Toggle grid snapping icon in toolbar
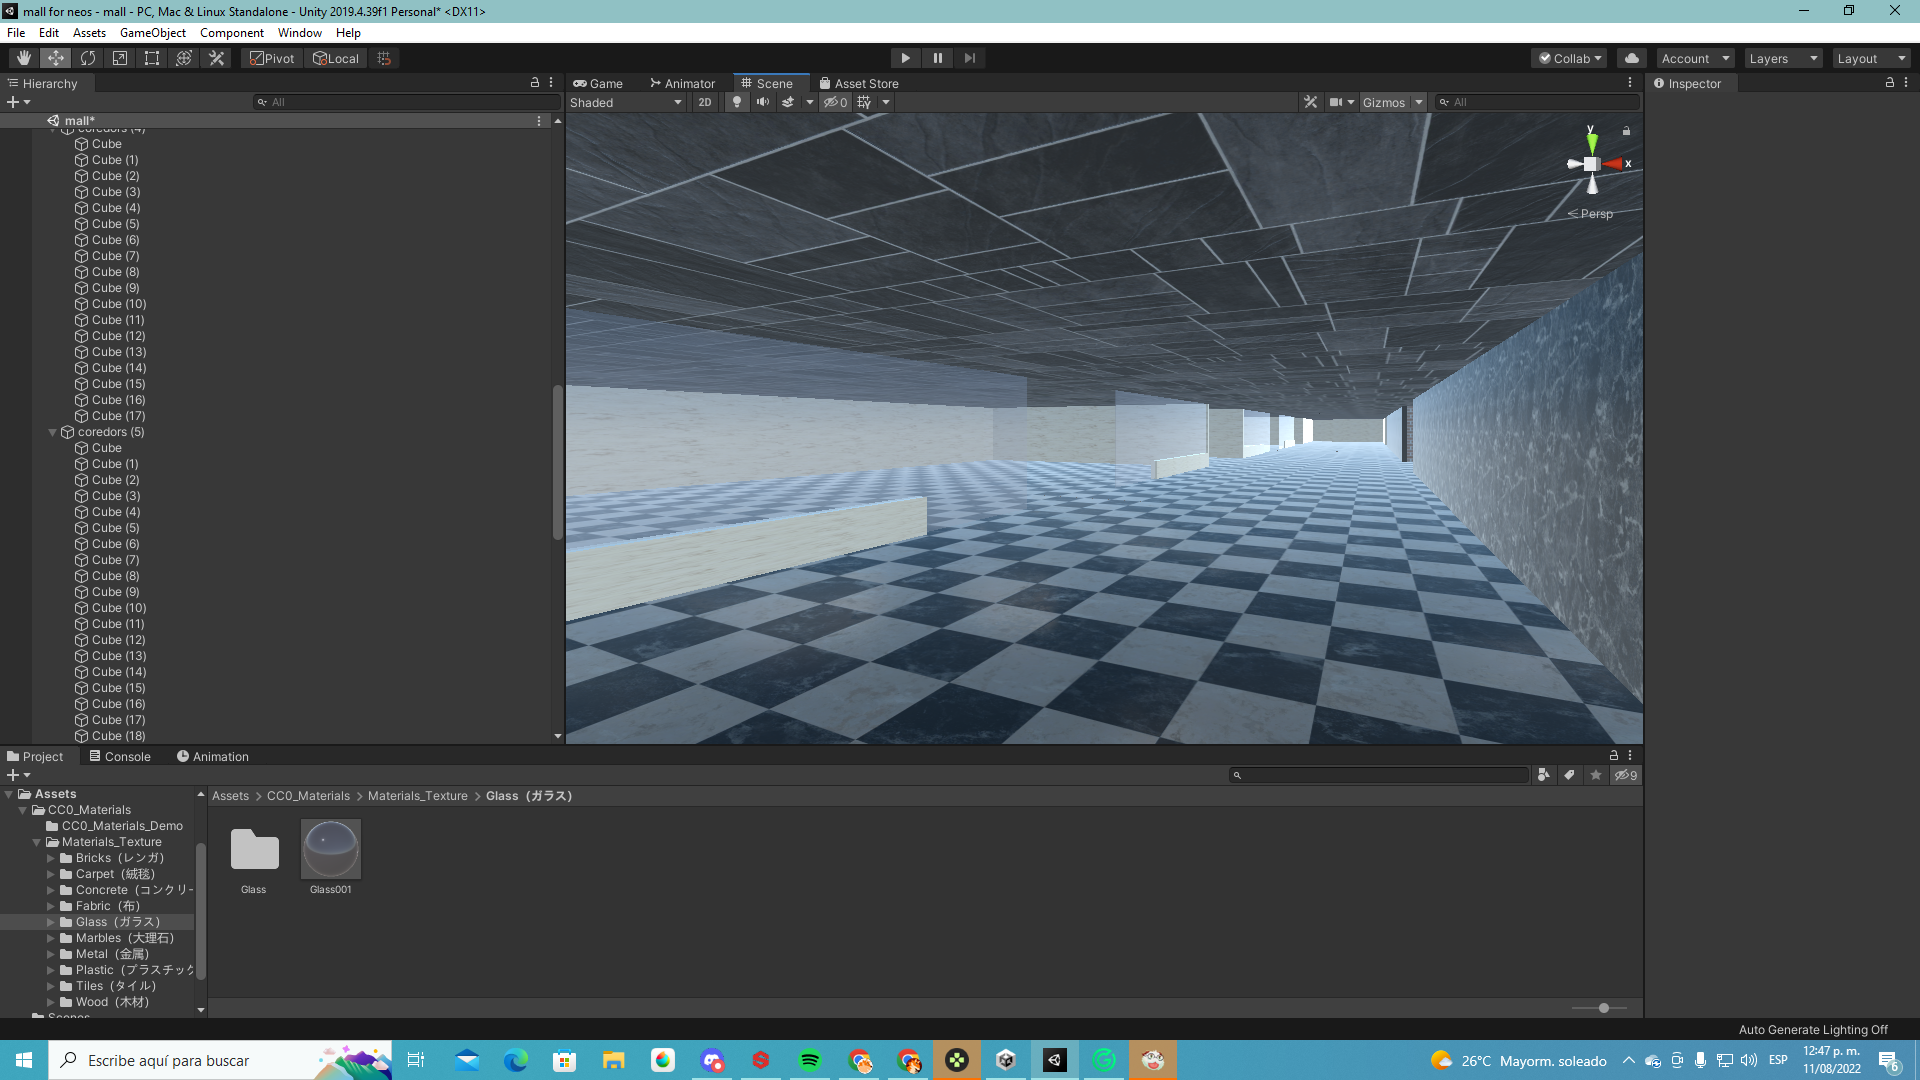Image resolution: width=1920 pixels, height=1080 pixels. (x=384, y=58)
